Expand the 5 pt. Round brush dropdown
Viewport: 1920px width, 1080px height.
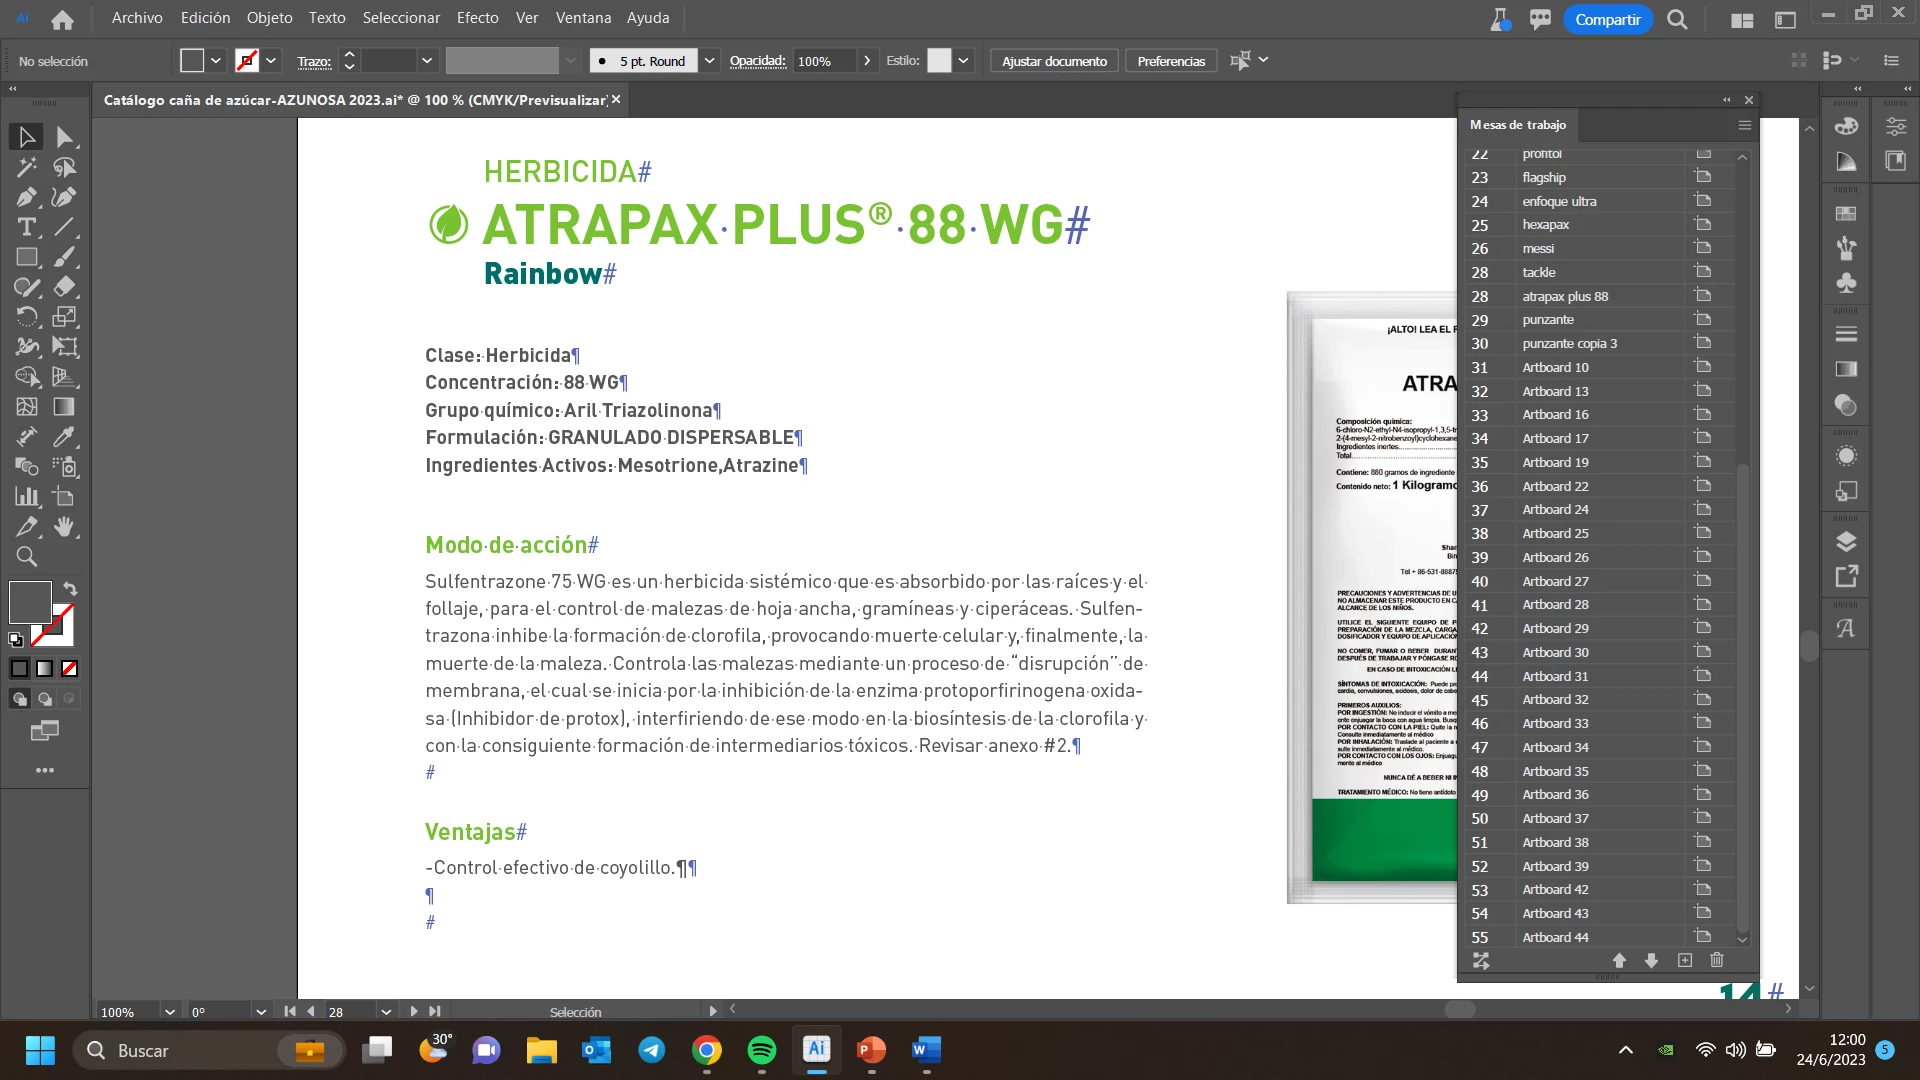pos(709,61)
